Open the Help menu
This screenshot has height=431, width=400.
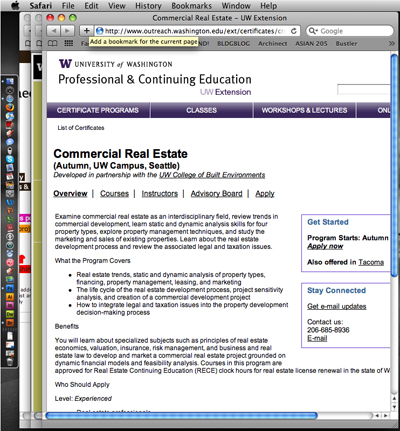point(268,6)
